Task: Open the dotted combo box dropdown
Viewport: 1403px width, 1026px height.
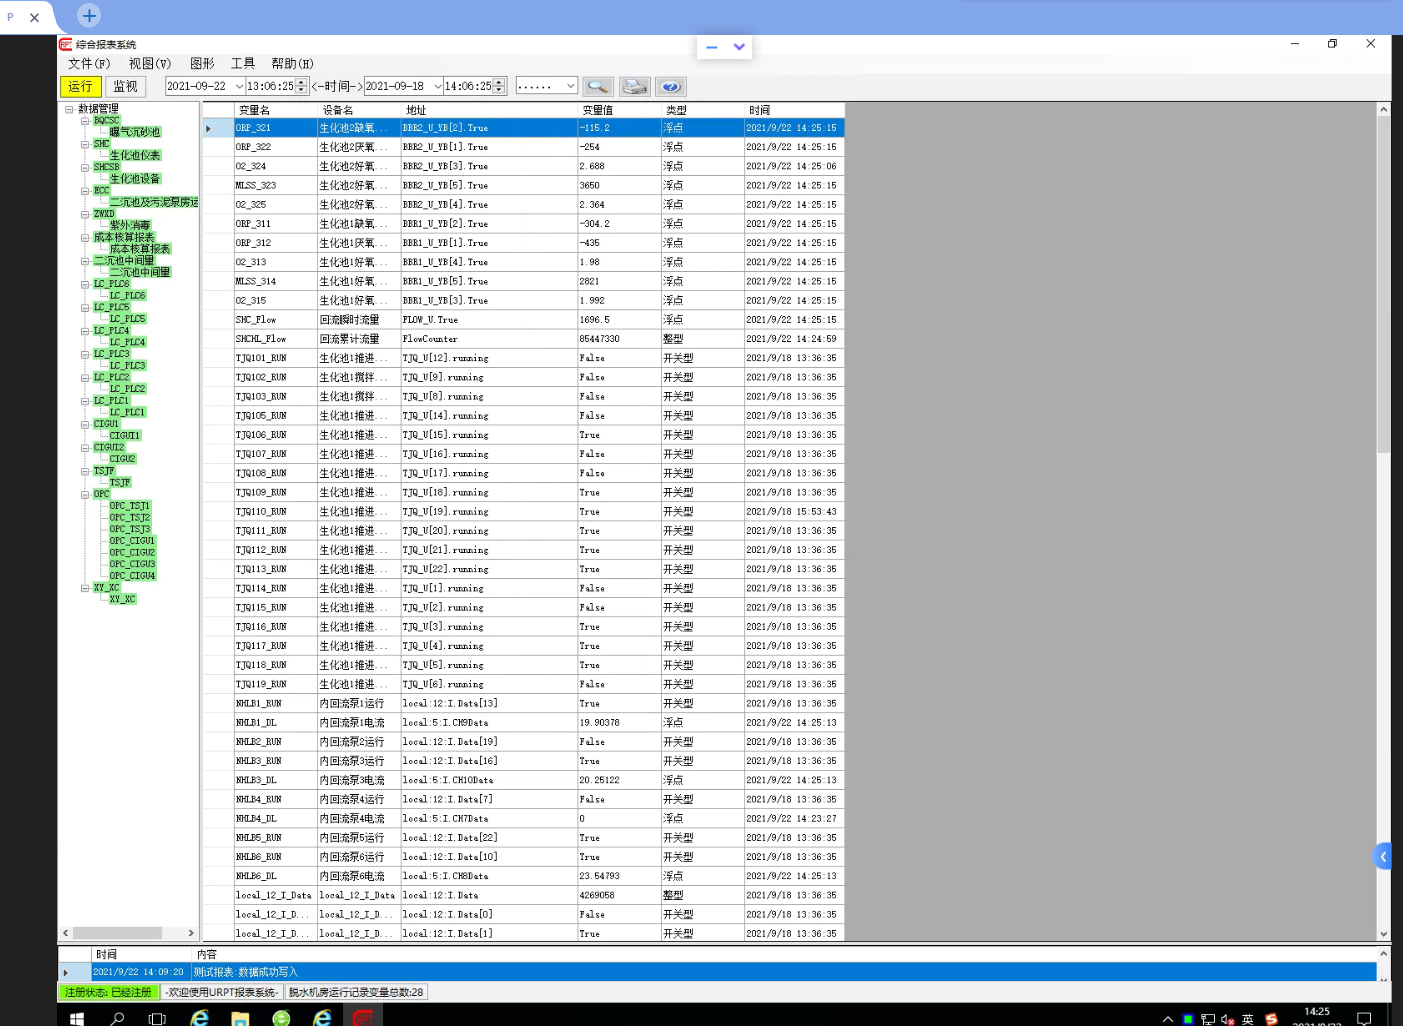Action: [x=570, y=87]
